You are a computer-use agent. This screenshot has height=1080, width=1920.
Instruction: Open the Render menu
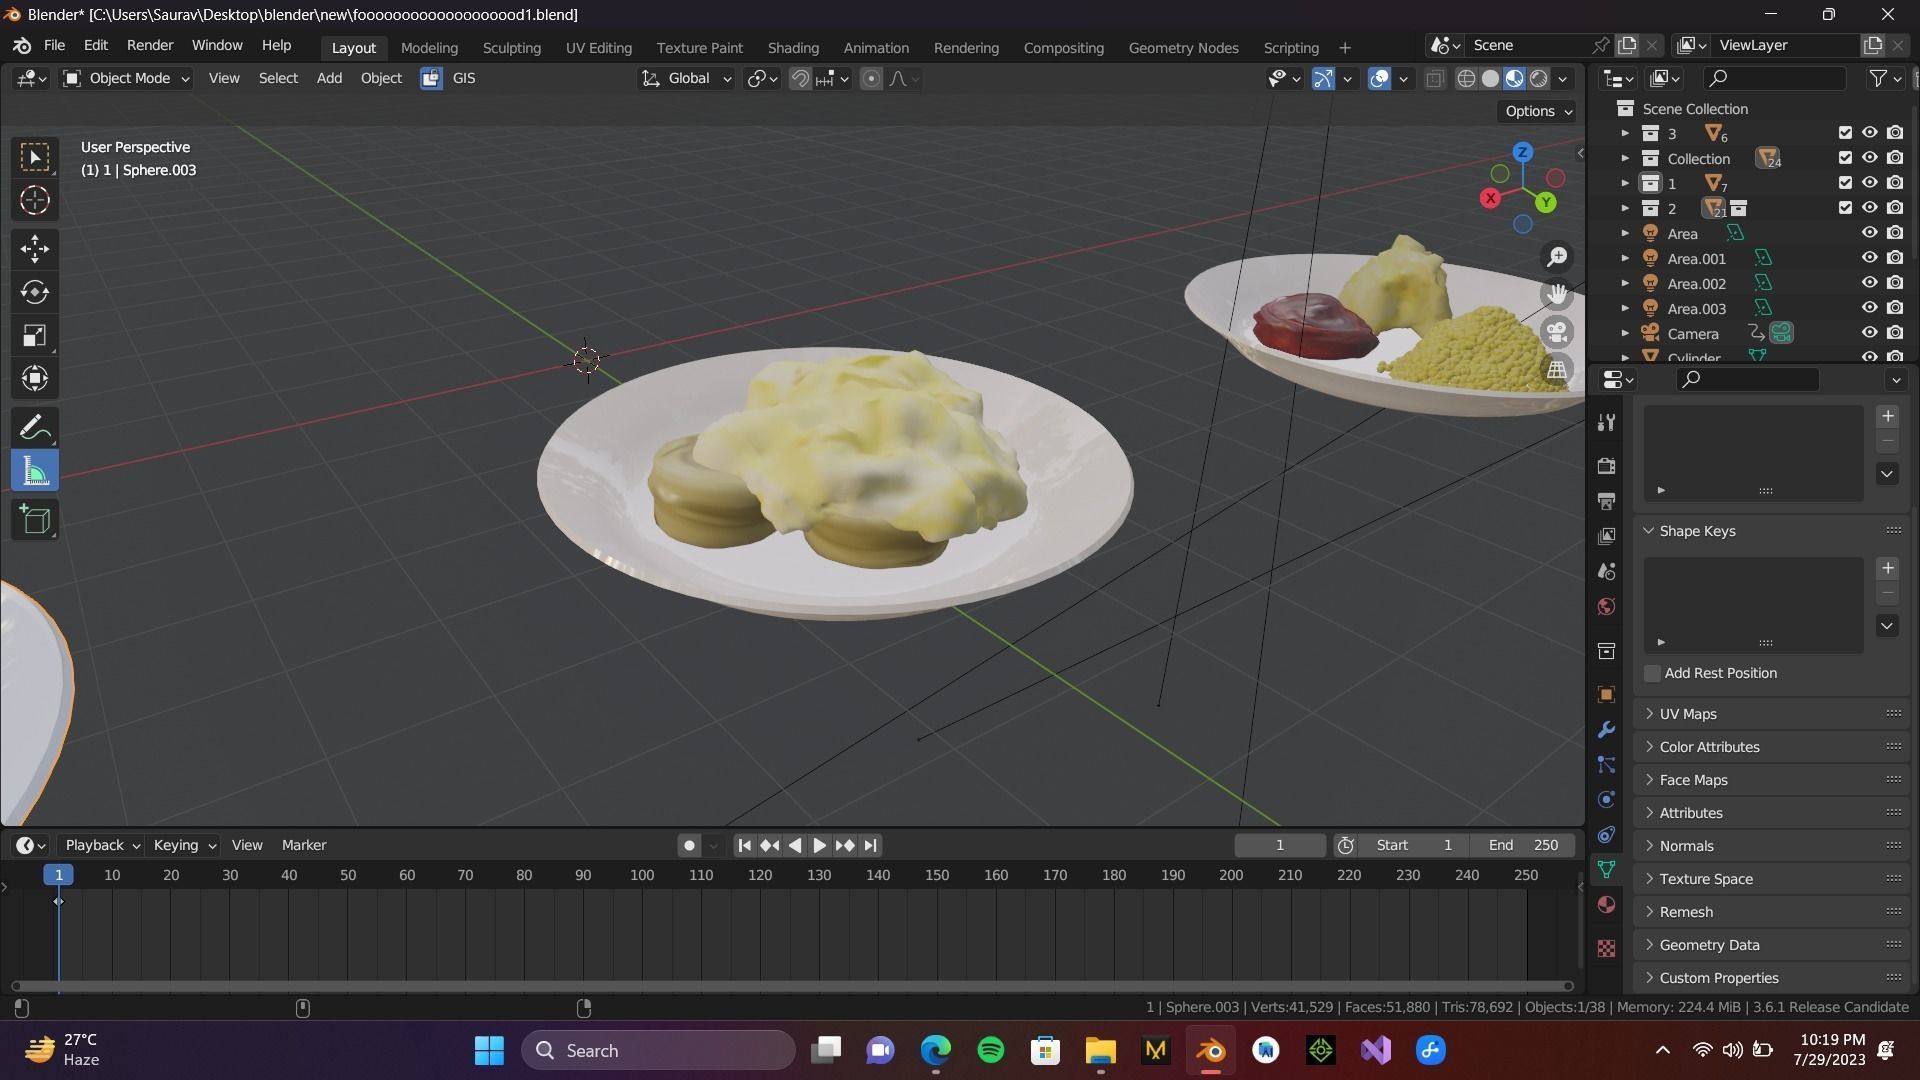(150, 46)
